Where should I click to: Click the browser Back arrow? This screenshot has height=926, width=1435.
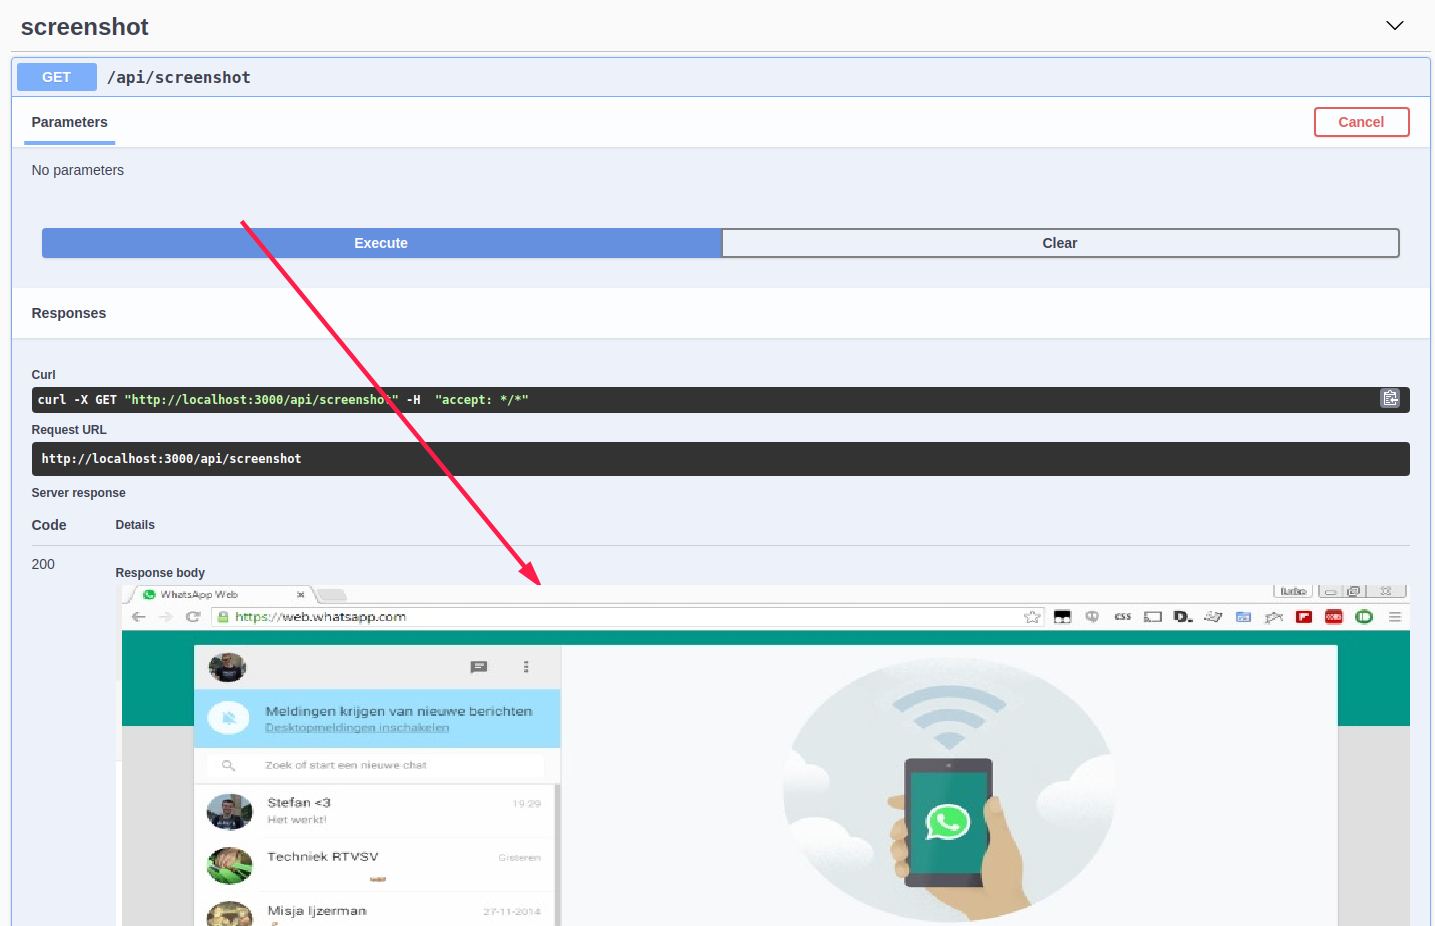(x=139, y=617)
